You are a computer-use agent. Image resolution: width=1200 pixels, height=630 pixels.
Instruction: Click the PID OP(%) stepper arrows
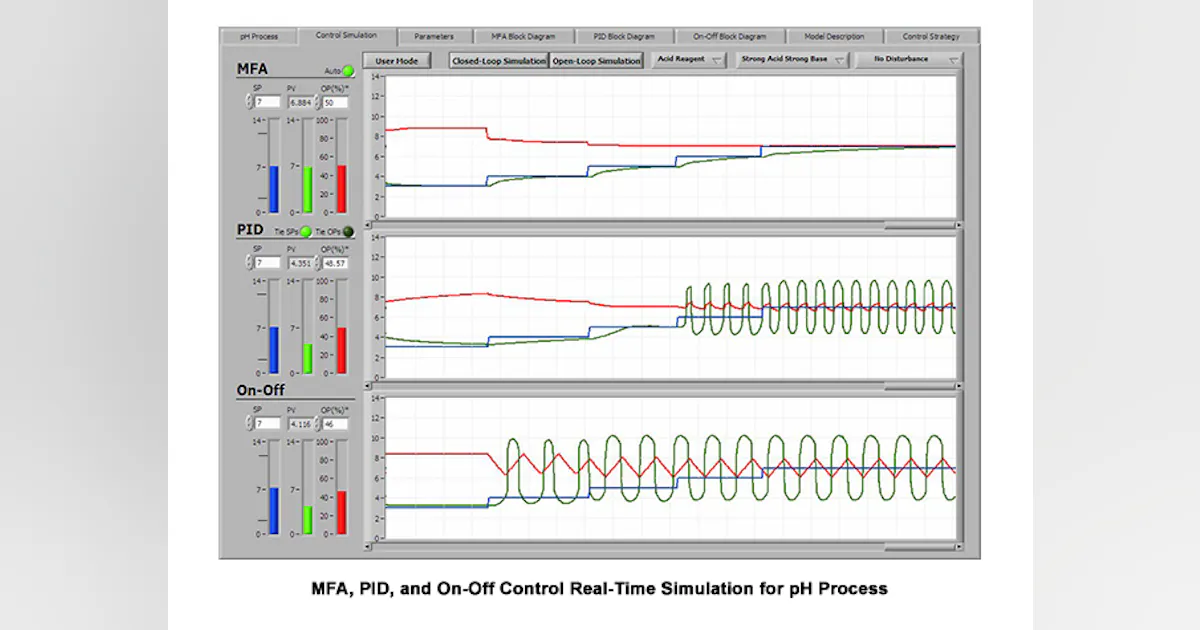coord(319,263)
